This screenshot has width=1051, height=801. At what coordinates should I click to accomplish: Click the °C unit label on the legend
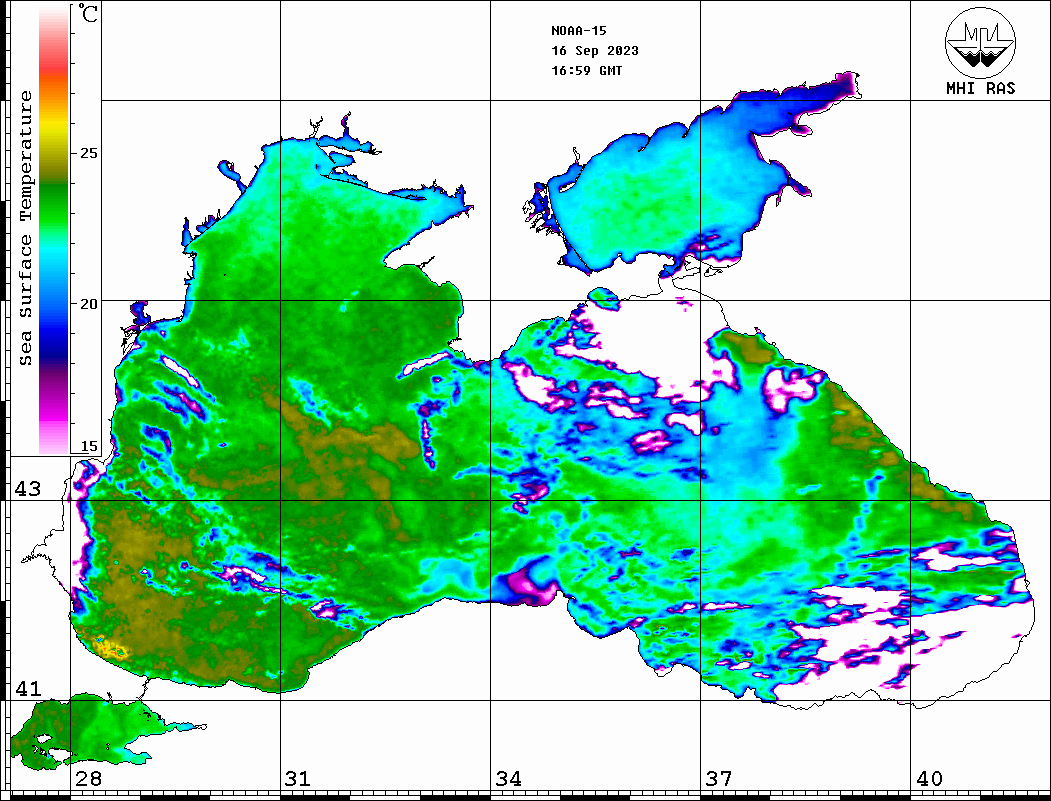click(87, 13)
